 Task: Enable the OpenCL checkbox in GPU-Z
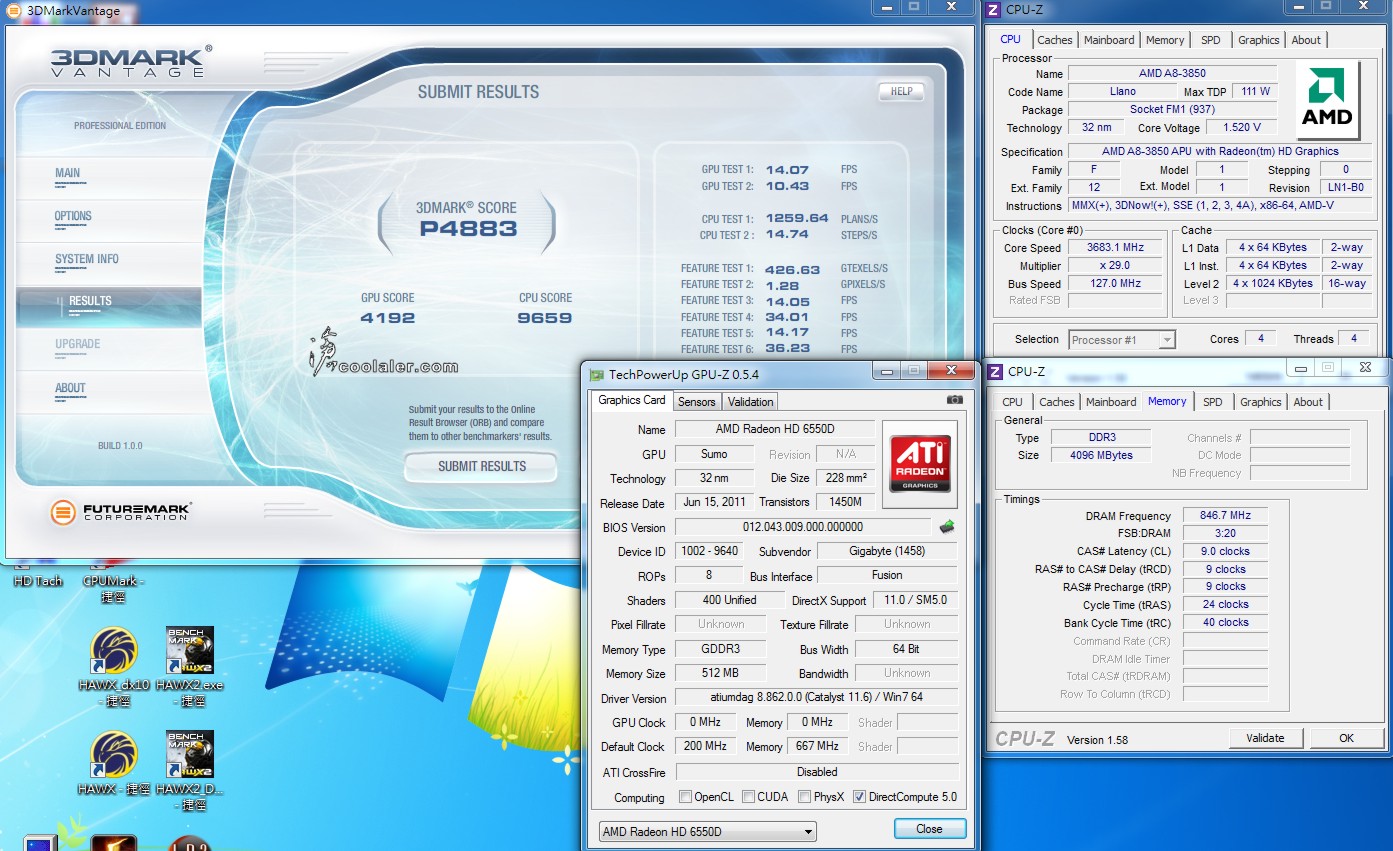[x=685, y=797]
